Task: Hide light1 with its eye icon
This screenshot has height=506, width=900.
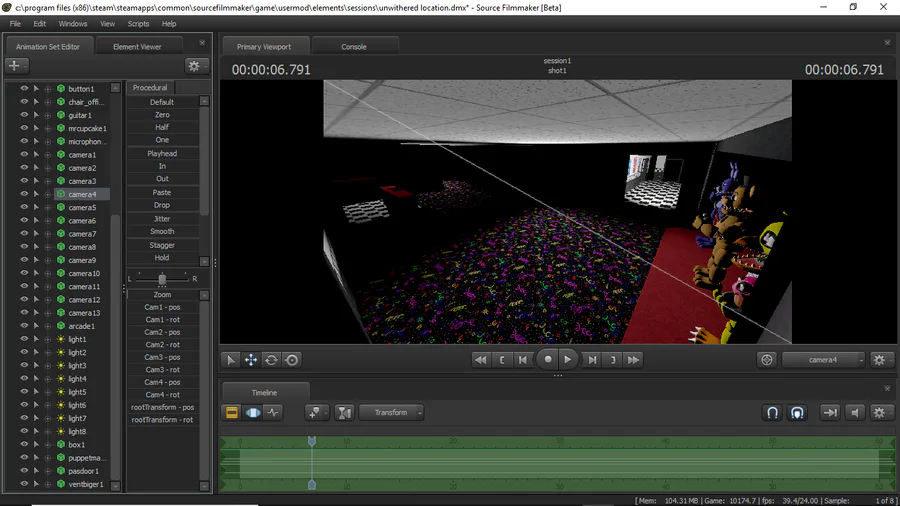Action: pyautogui.click(x=24, y=339)
